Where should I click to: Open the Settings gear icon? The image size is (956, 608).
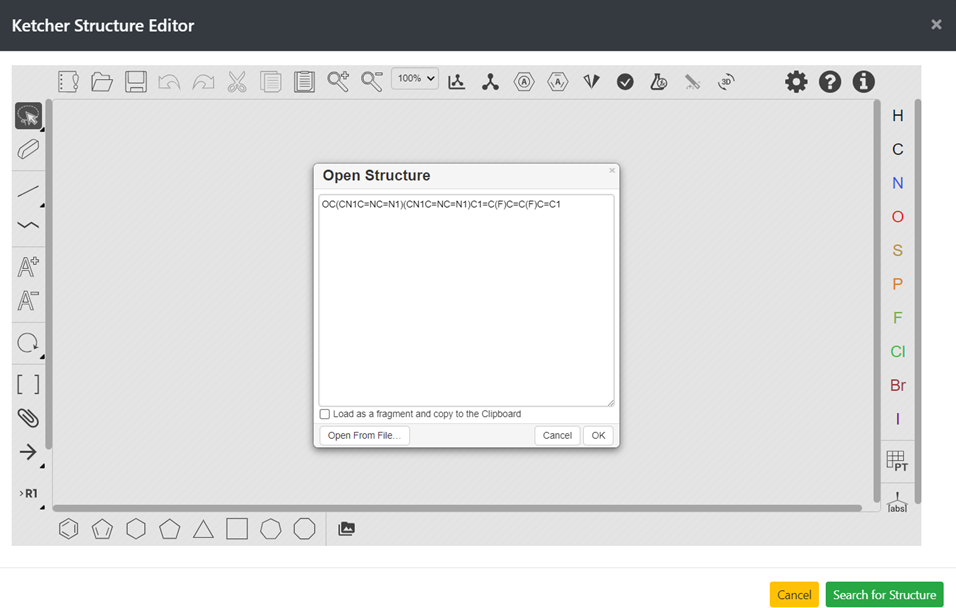[x=796, y=82]
